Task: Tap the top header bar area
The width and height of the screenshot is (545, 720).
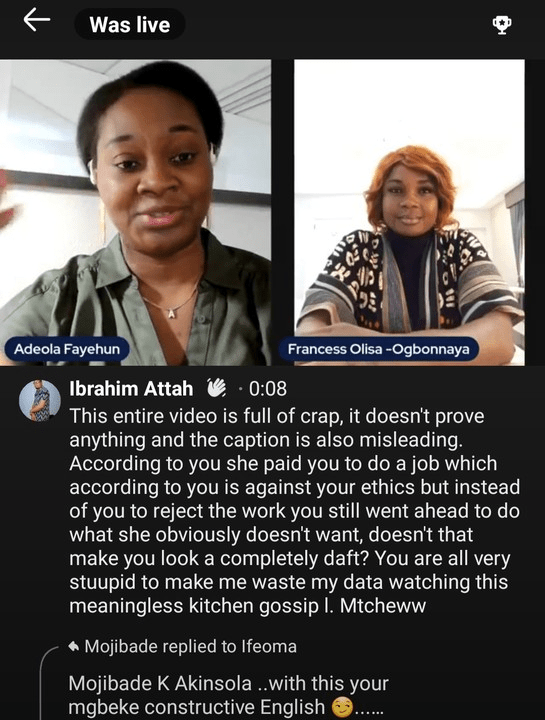Action: click(x=272, y=24)
